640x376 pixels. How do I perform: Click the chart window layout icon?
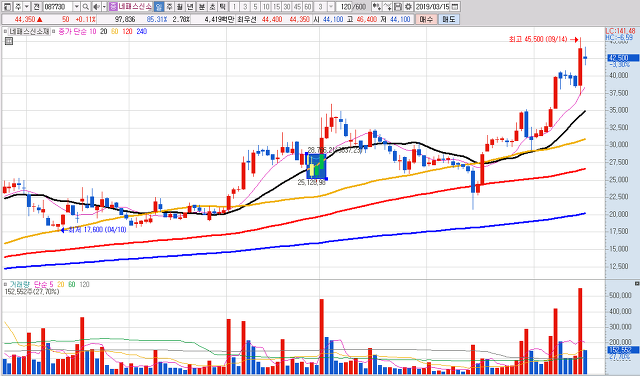pos(7,7)
